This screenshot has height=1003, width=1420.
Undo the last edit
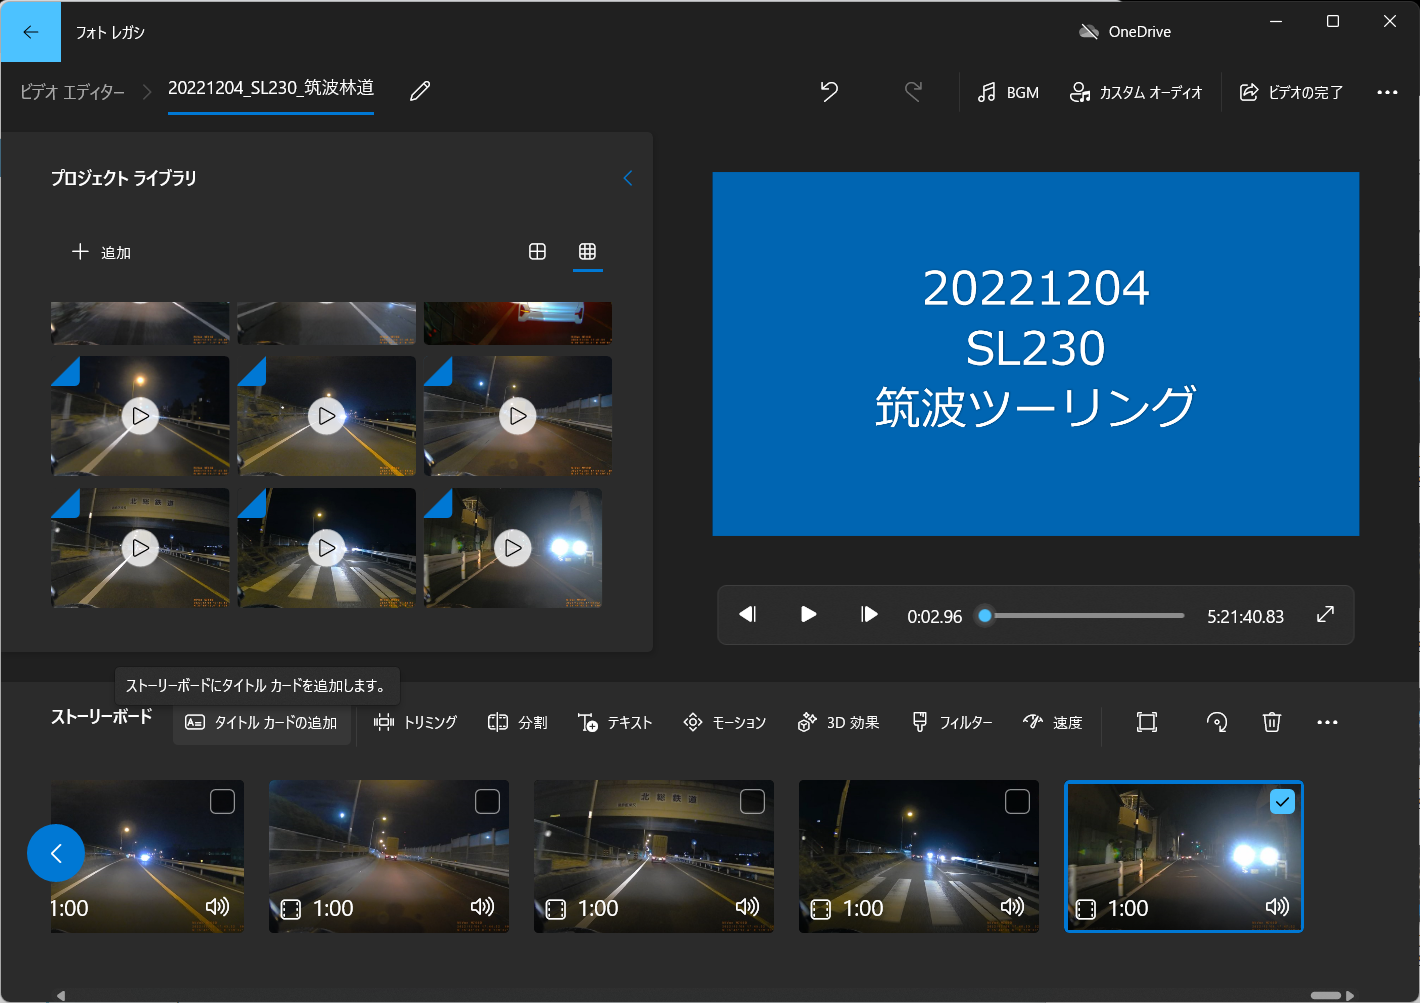point(829,92)
